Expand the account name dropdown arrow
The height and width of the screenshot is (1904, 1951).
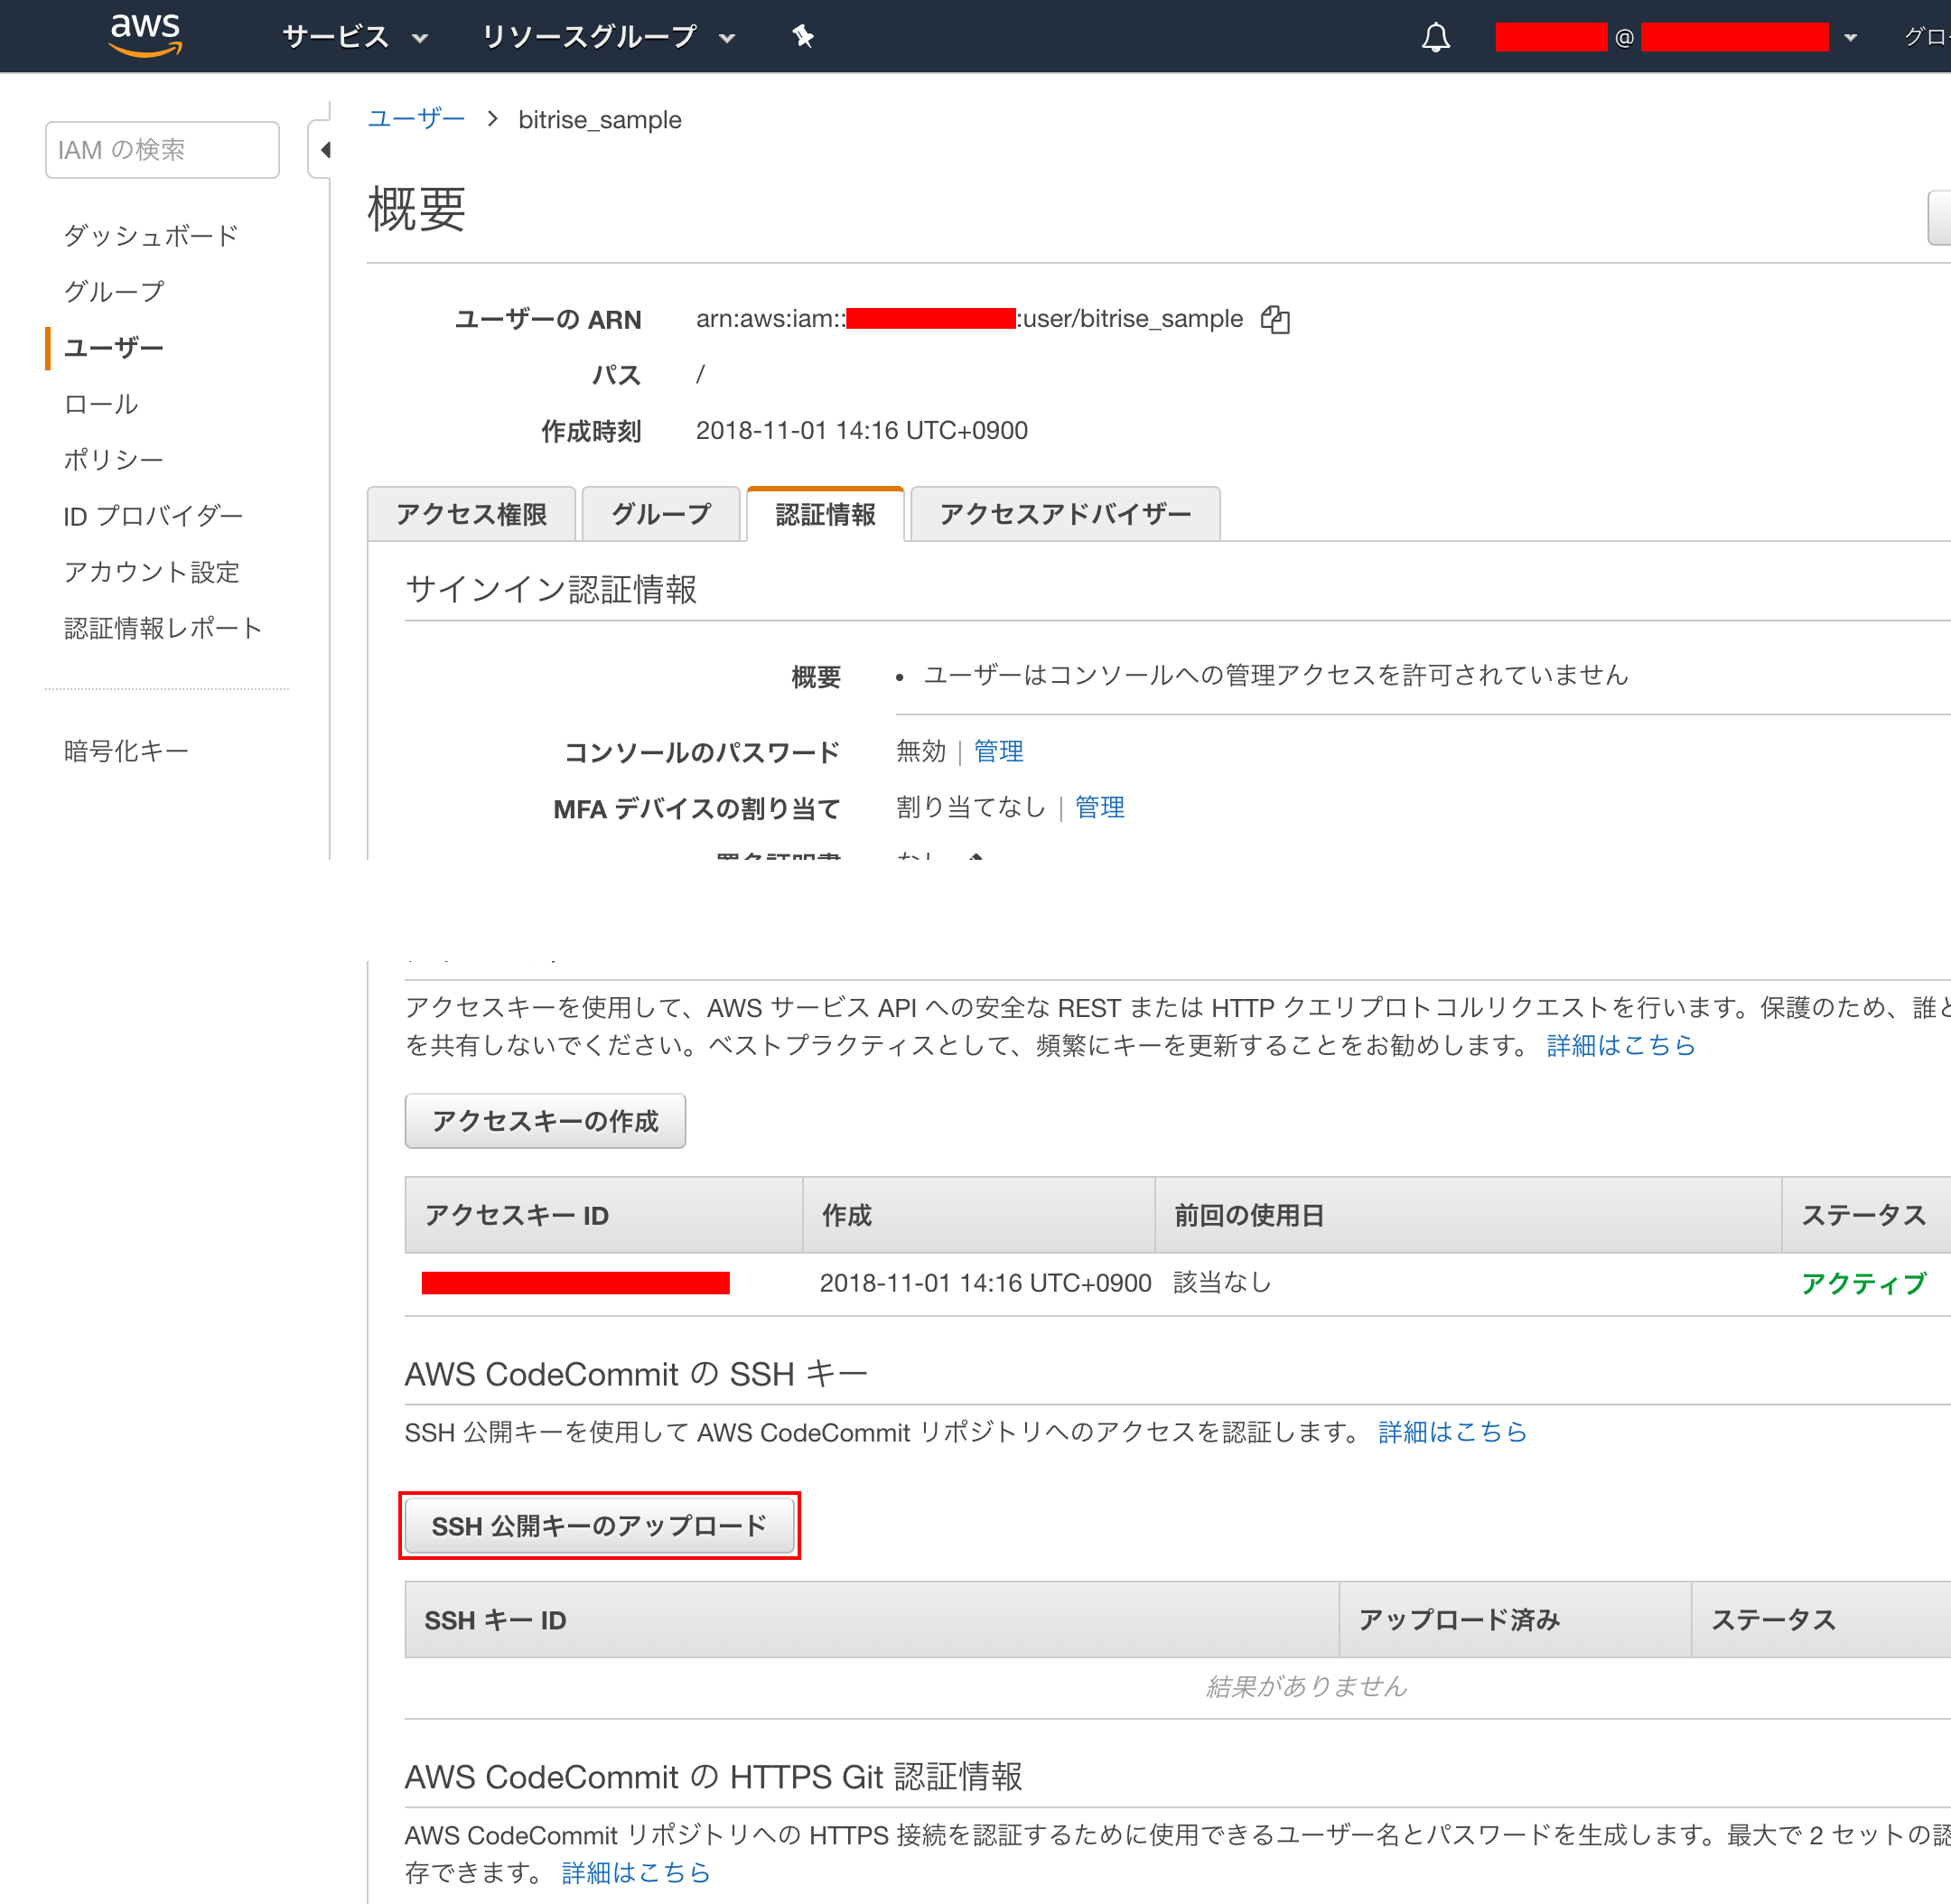1850,37
